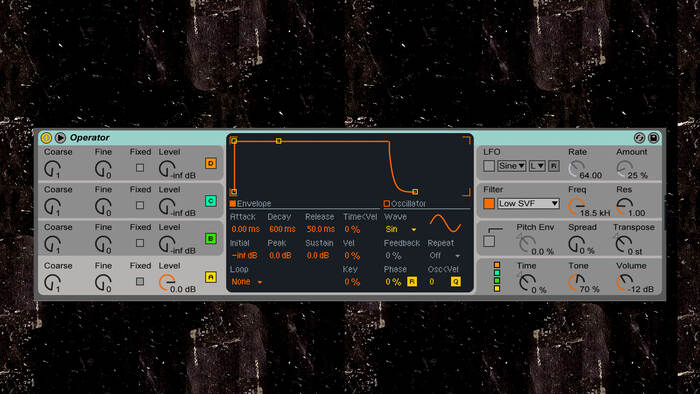Screen dimensions: 700x394
Task: Open the Wave Sin dropdown
Action: point(400,229)
